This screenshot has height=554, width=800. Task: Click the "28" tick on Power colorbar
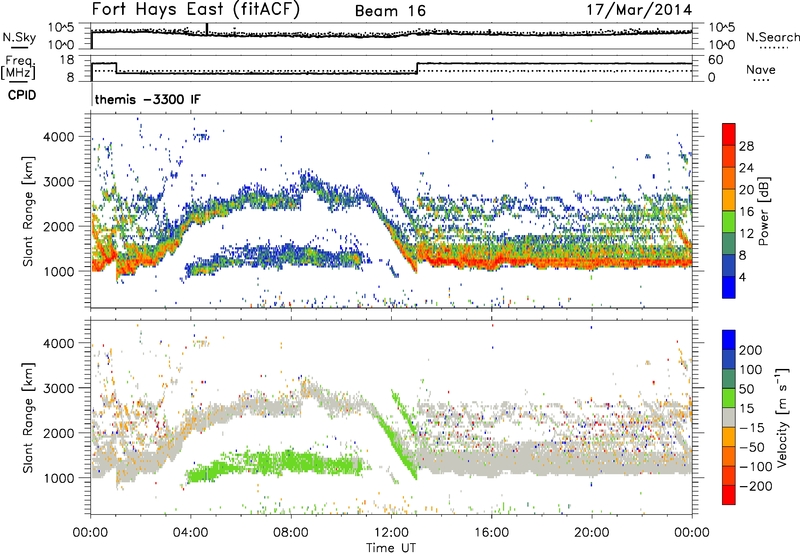click(x=746, y=146)
